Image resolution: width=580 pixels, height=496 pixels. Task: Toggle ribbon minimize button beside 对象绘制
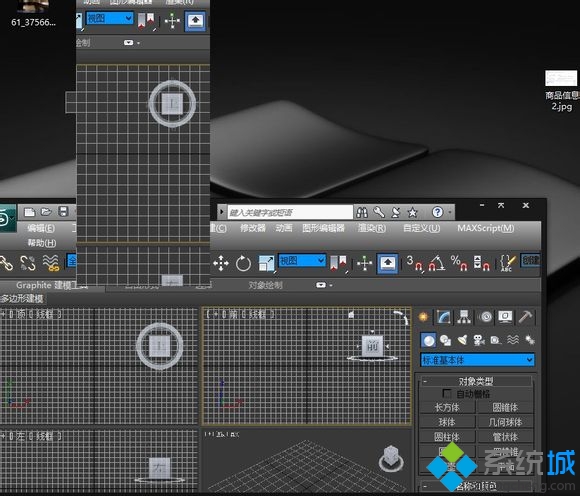pos(321,285)
